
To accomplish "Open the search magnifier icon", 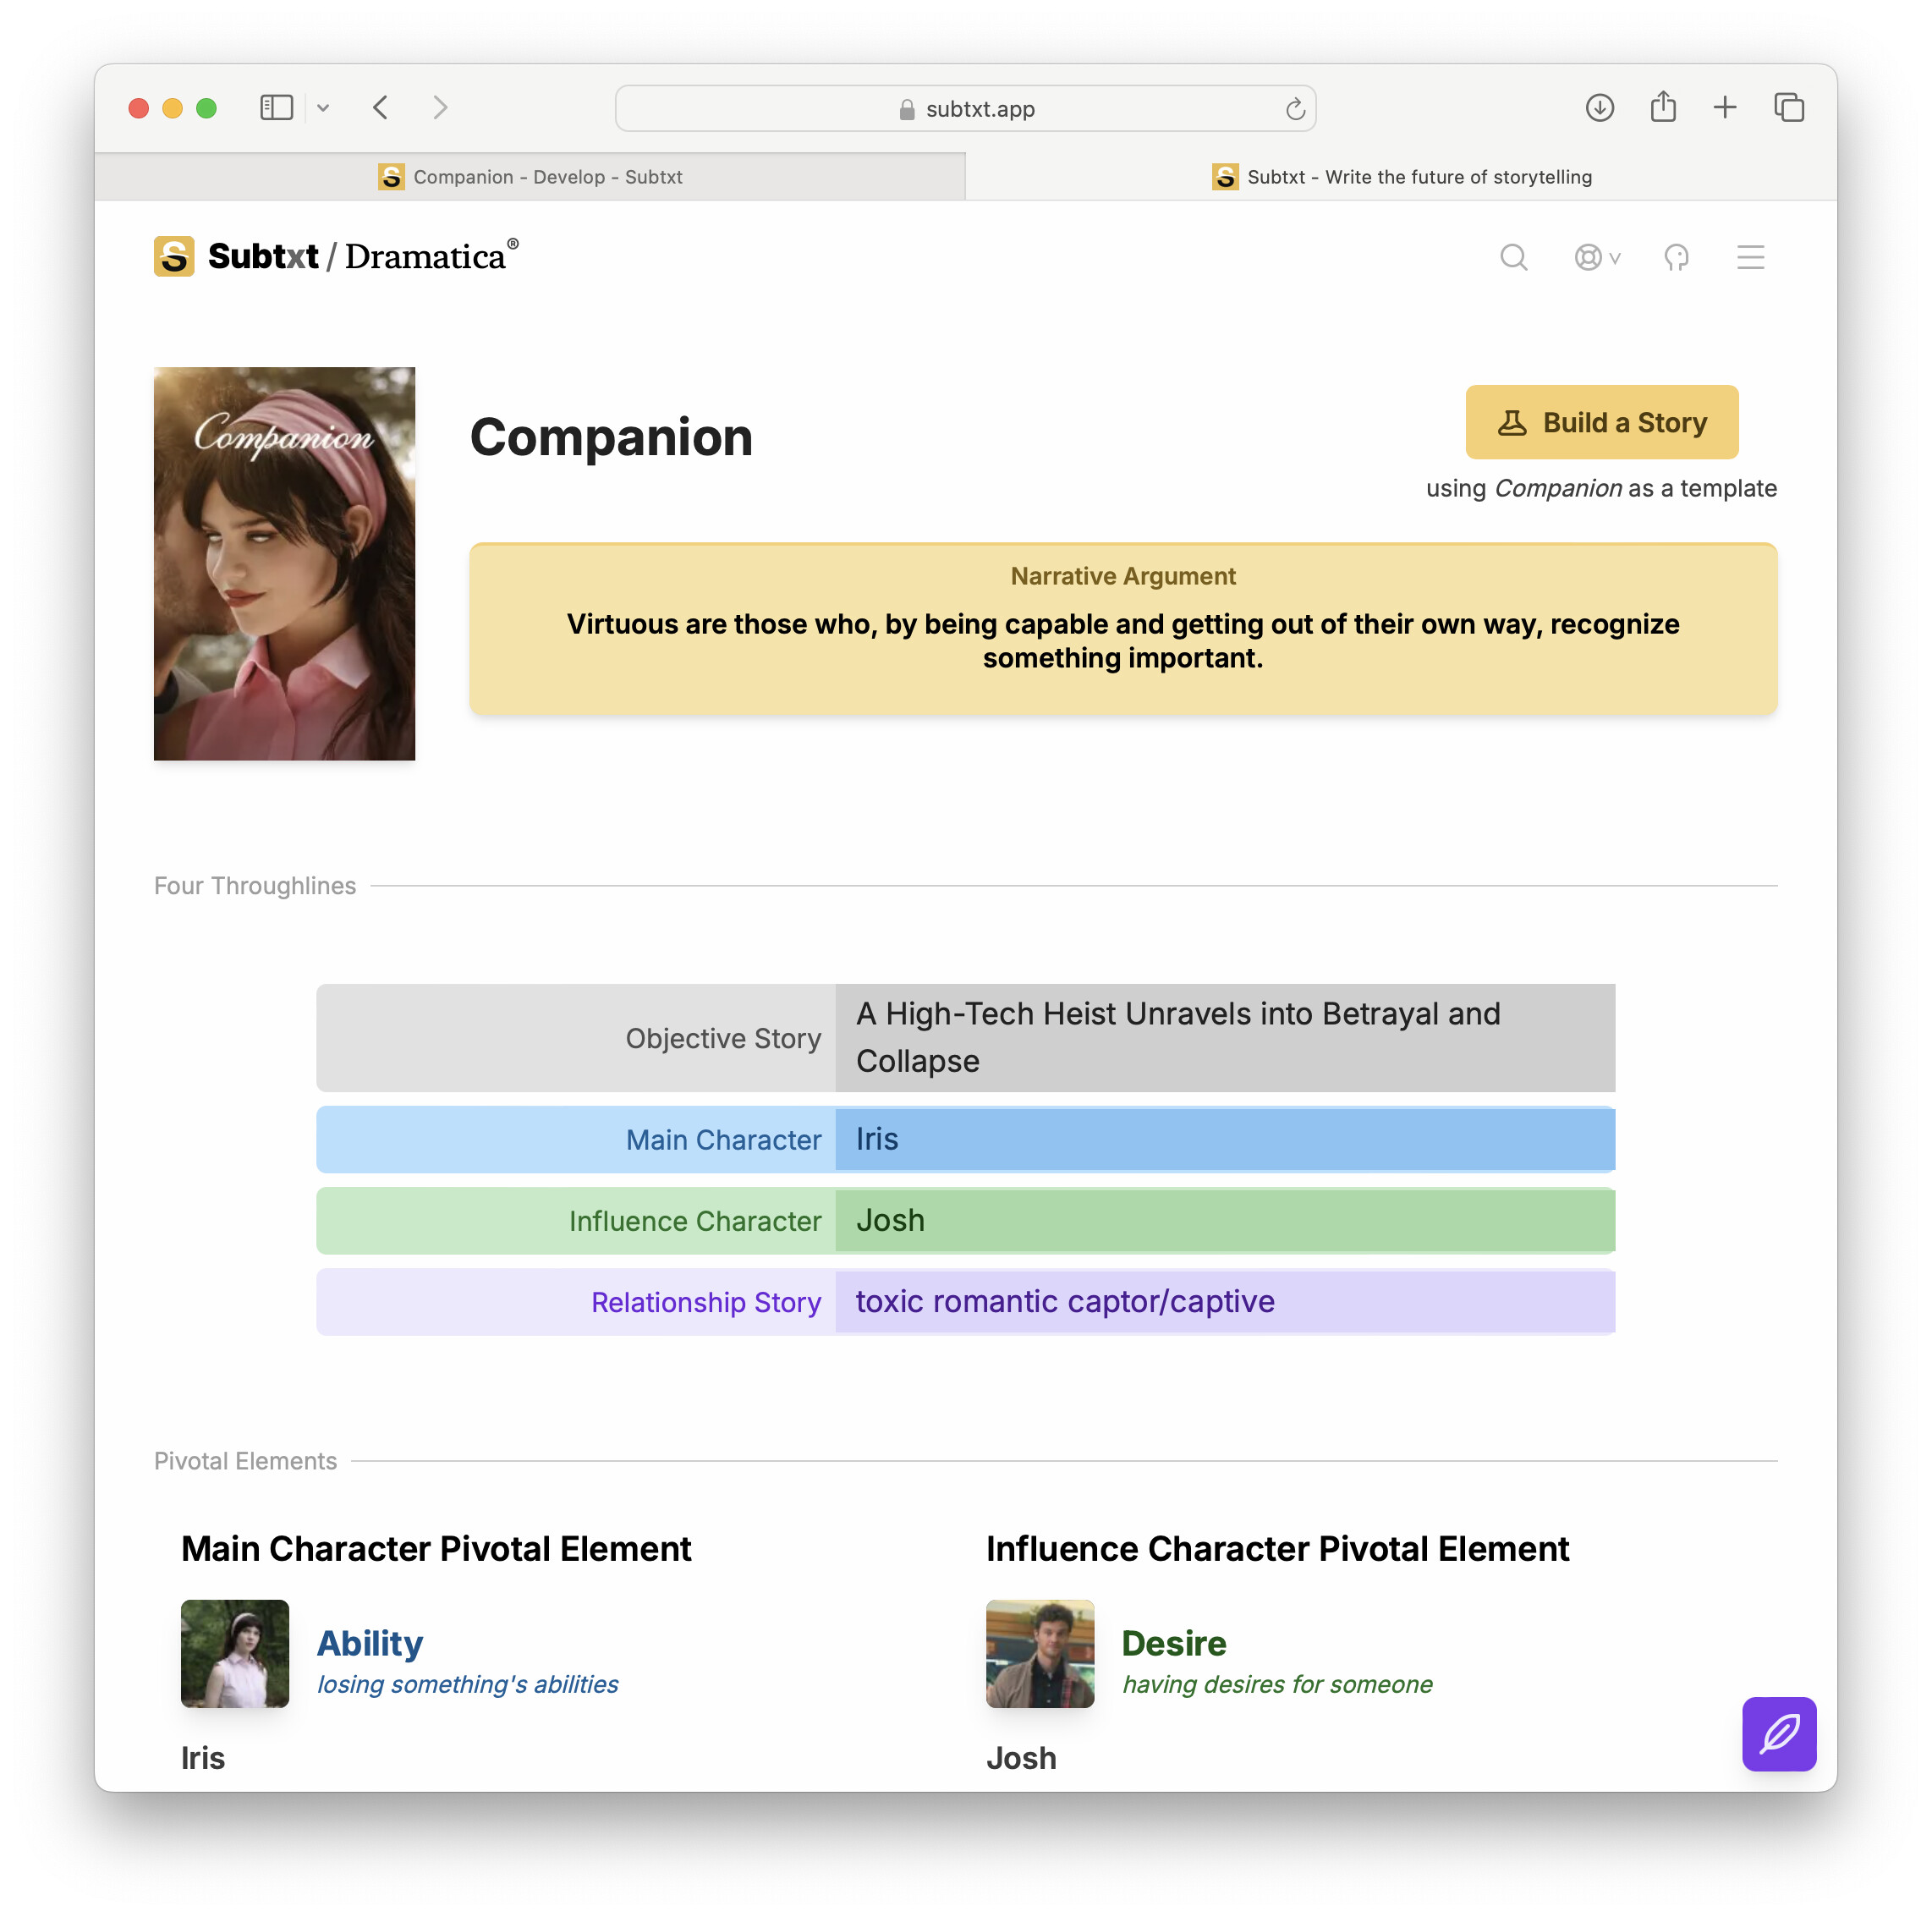I will point(1513,258).
